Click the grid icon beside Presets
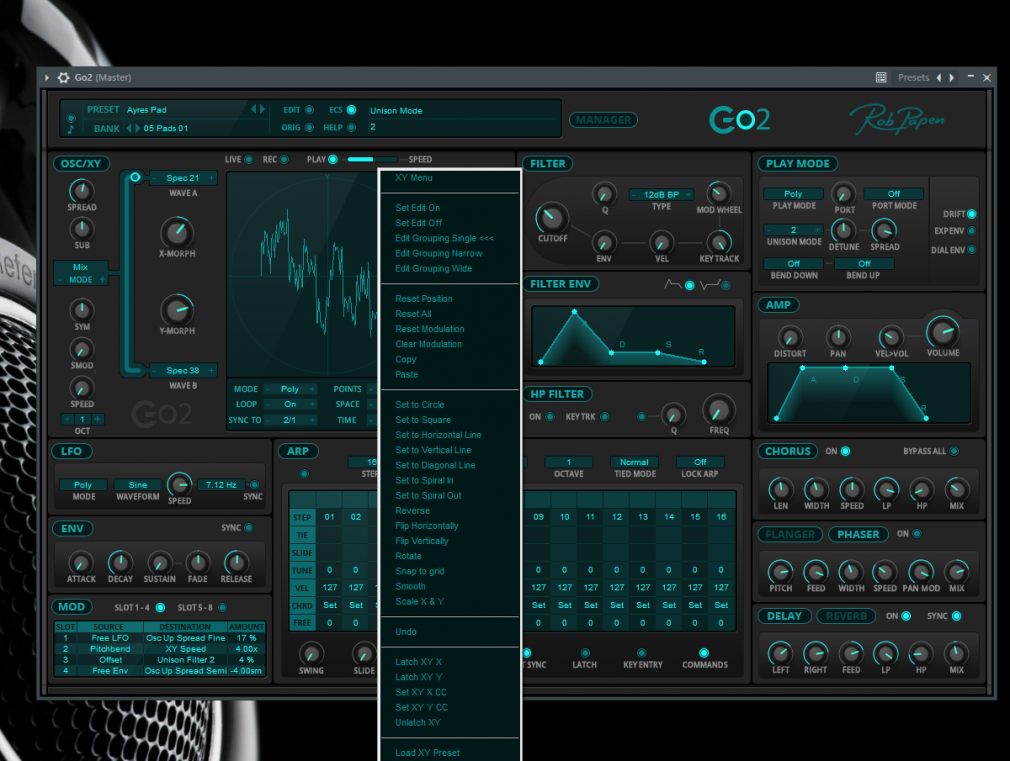This screenshot has height=761, width=1010. click(881, 77)
